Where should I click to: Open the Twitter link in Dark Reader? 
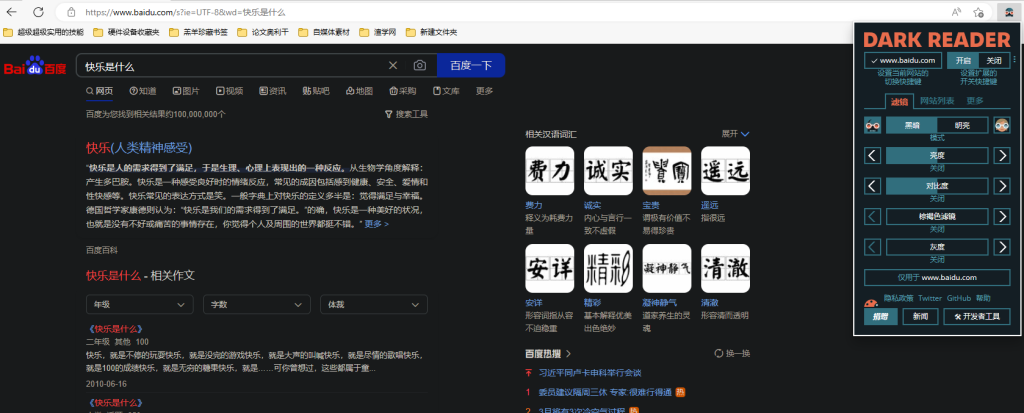930,298
